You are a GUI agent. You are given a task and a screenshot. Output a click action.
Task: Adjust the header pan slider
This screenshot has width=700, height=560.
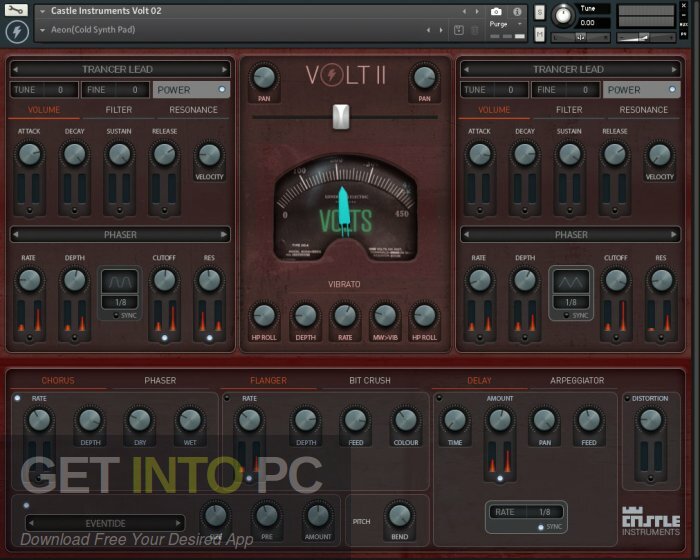580,38
